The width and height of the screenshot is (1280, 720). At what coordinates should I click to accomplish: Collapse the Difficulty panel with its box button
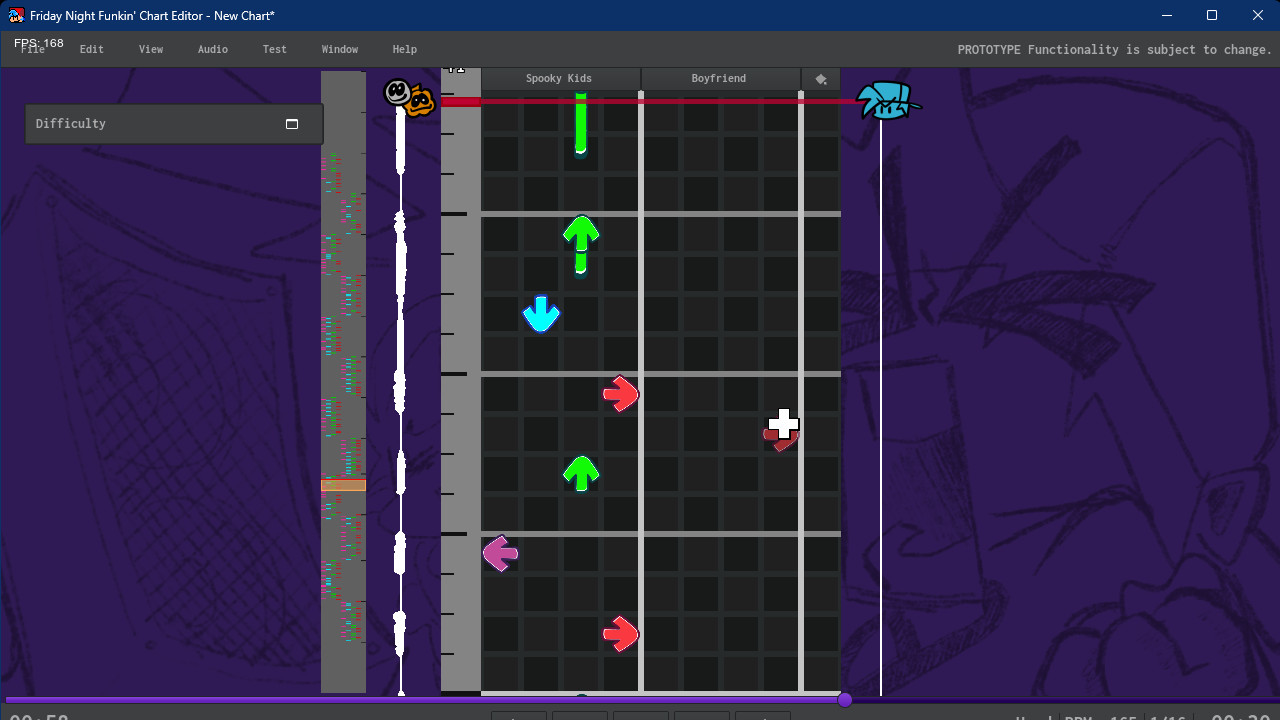click(292, 124)
